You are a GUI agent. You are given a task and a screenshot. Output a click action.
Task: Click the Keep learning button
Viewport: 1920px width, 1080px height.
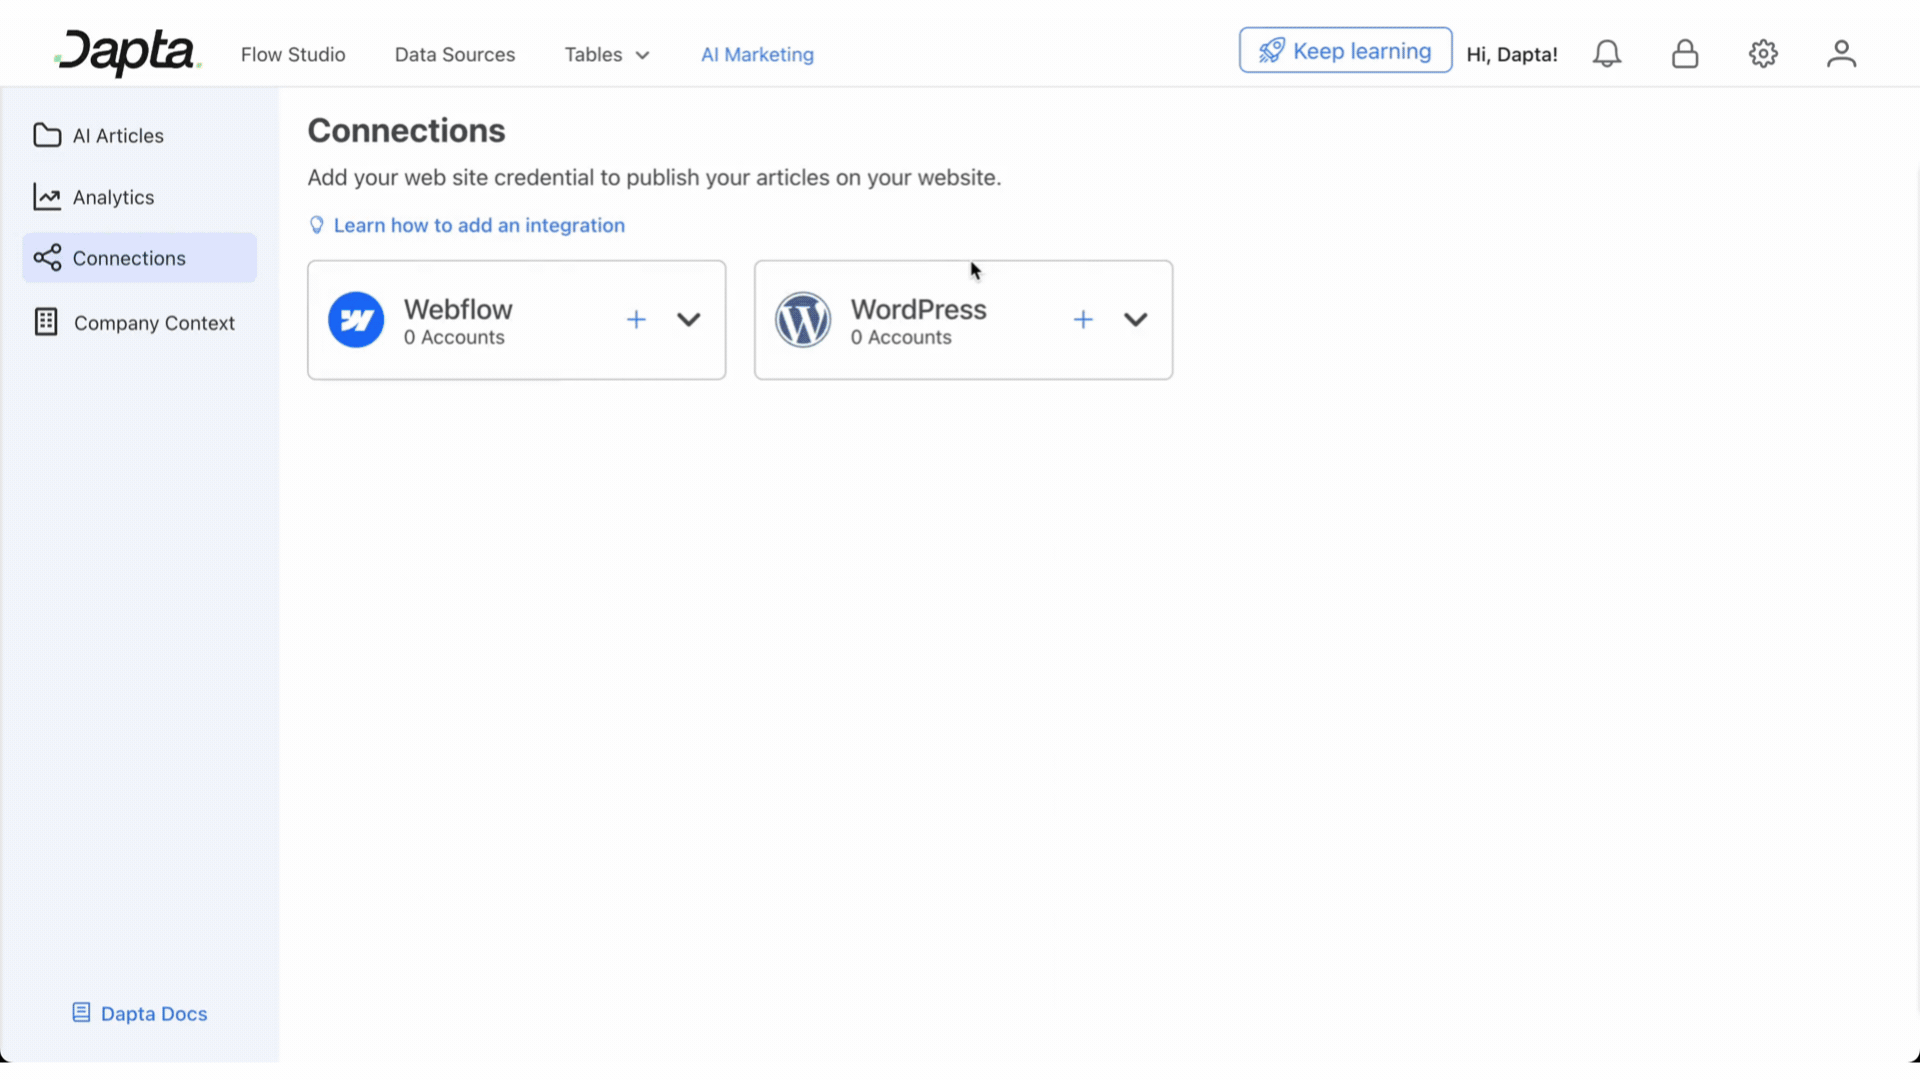tap(1345, 51)
